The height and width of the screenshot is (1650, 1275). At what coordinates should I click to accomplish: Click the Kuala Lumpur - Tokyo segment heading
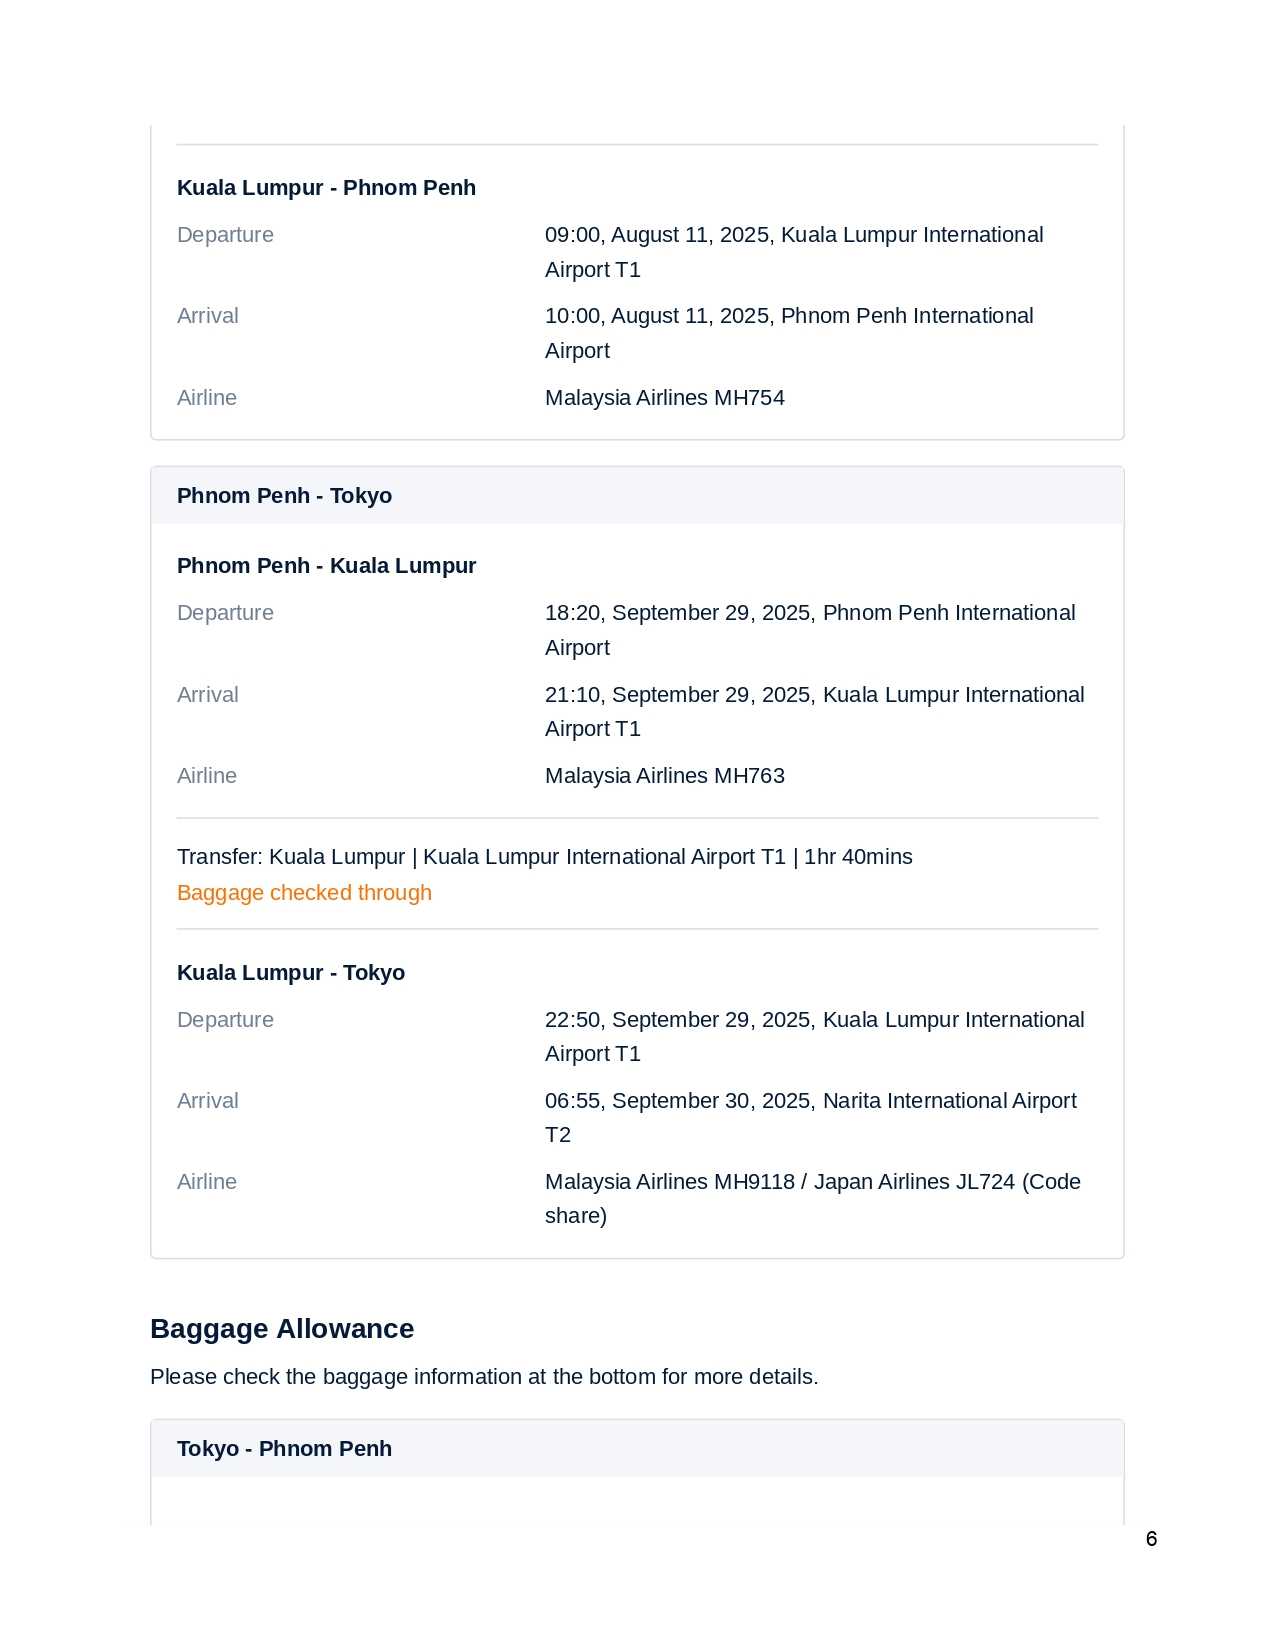click(x=291, y=973)
